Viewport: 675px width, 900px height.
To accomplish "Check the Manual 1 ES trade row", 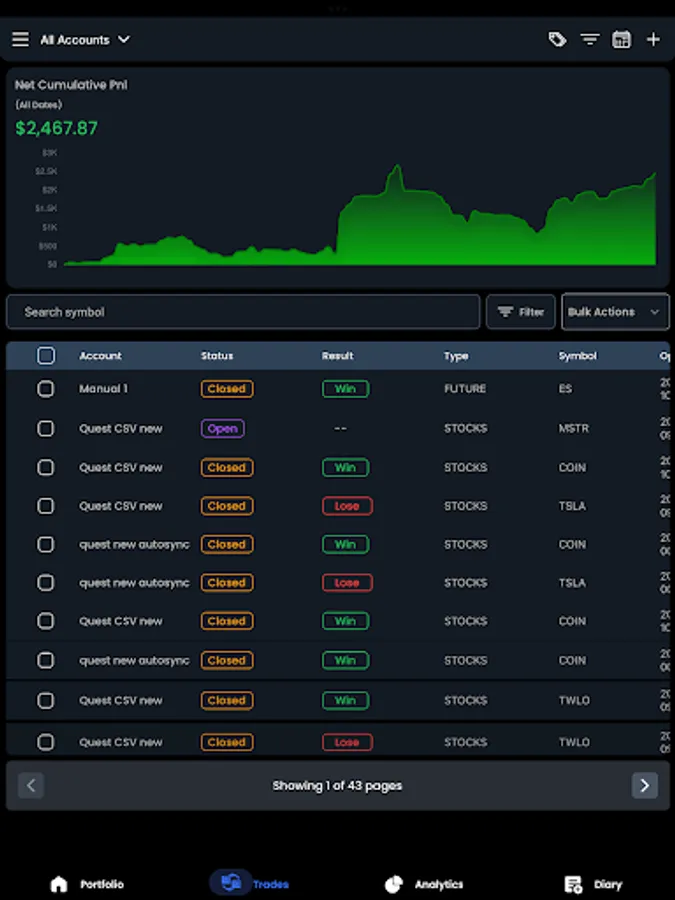I will point(46,389).
